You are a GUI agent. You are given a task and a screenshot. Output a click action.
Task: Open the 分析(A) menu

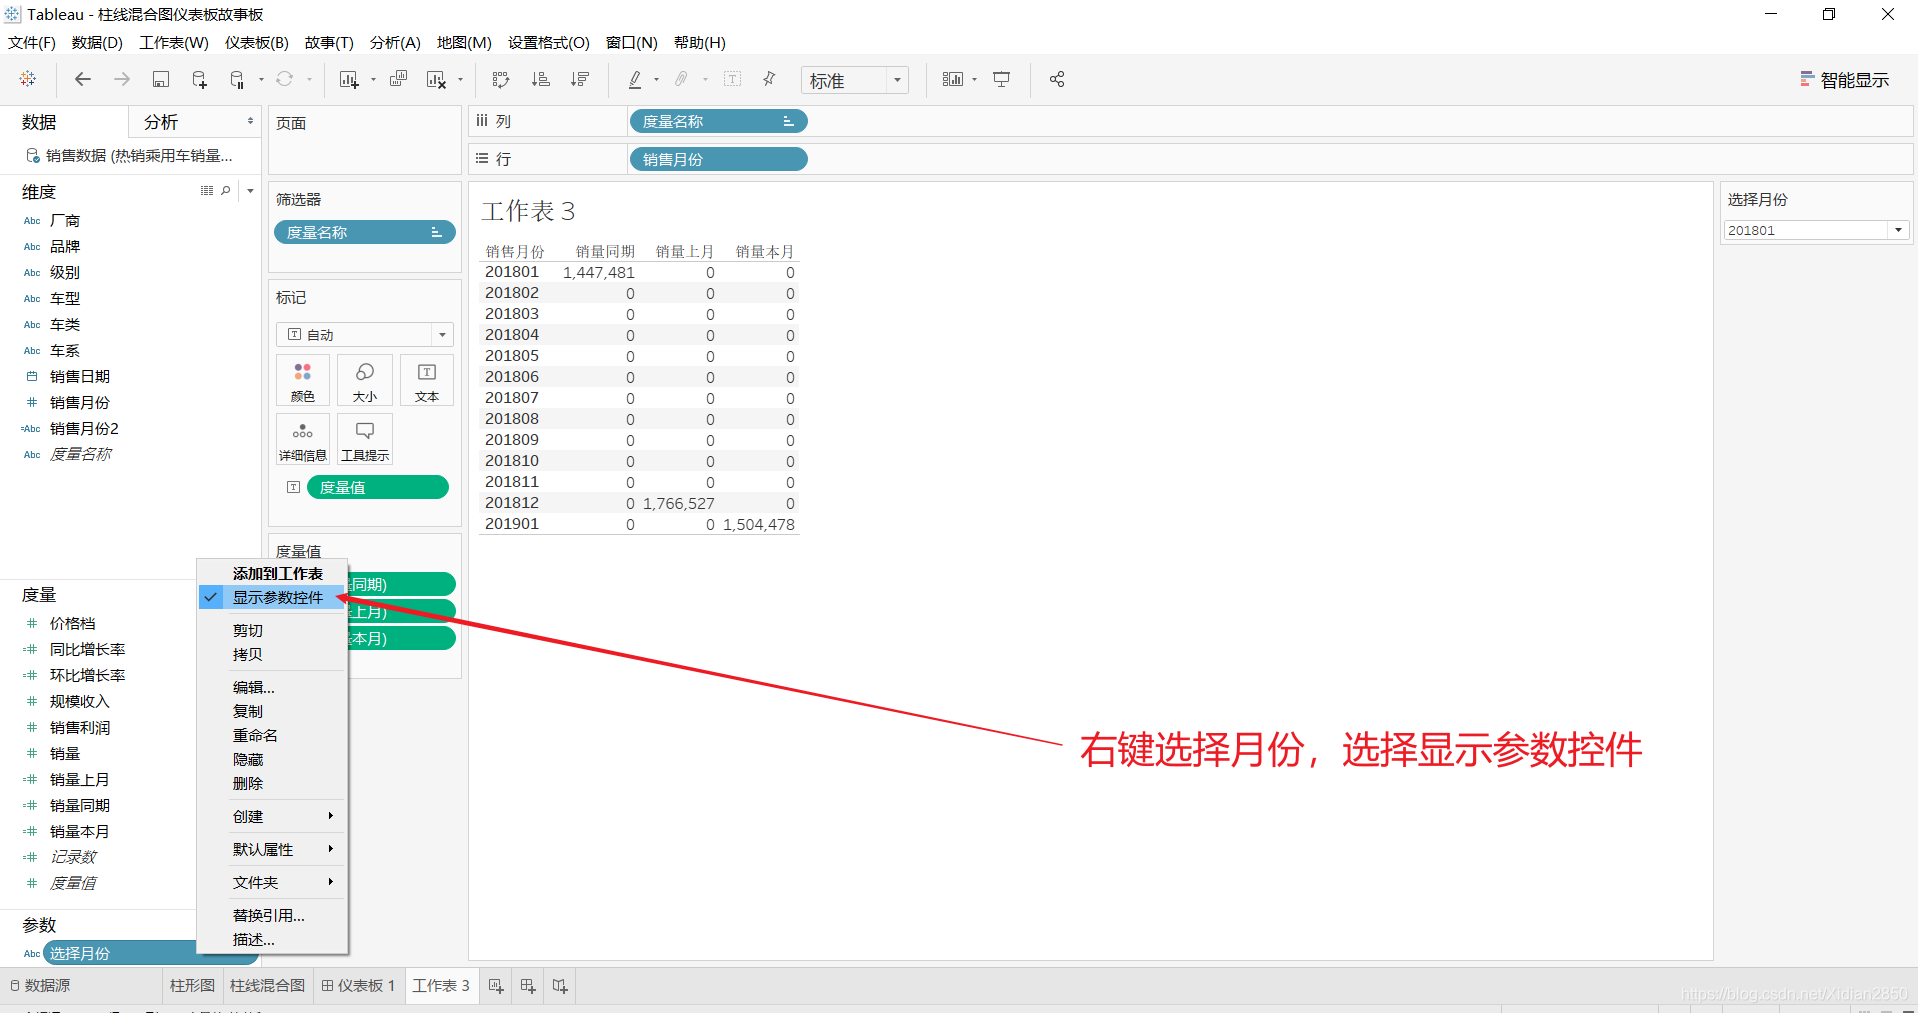395,42
